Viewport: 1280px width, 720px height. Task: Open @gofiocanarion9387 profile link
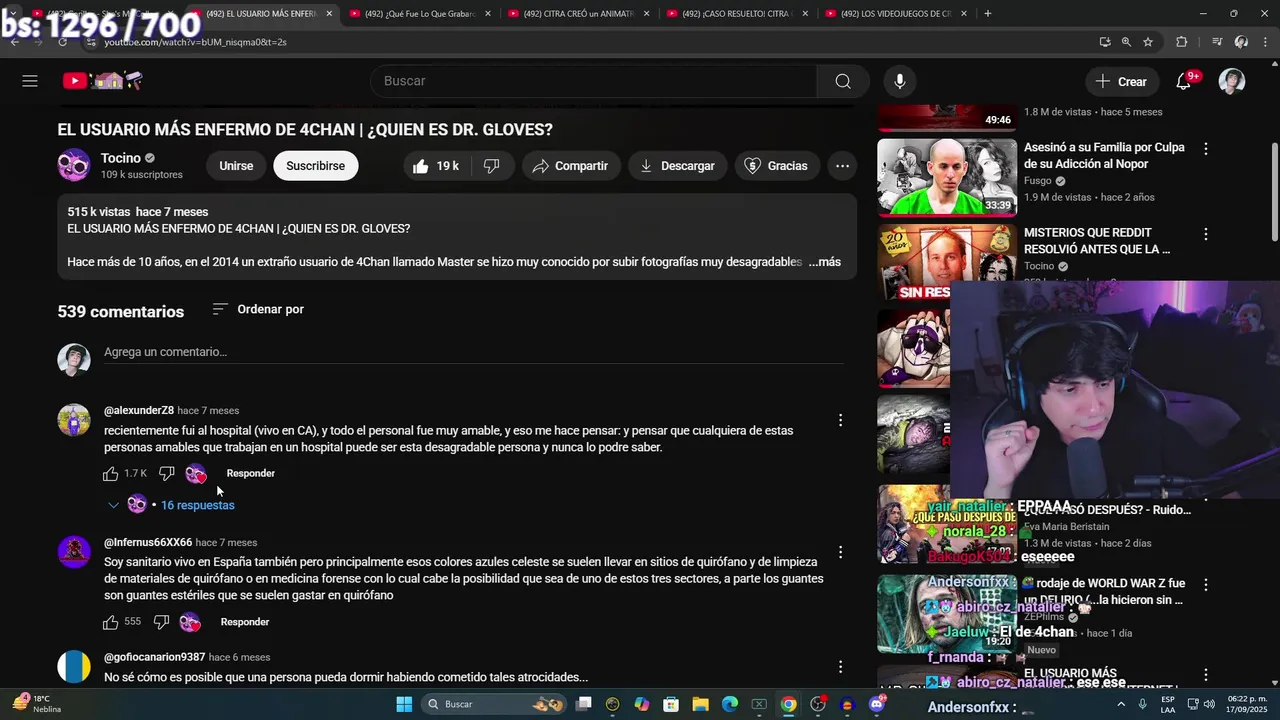tap(155, 657)
